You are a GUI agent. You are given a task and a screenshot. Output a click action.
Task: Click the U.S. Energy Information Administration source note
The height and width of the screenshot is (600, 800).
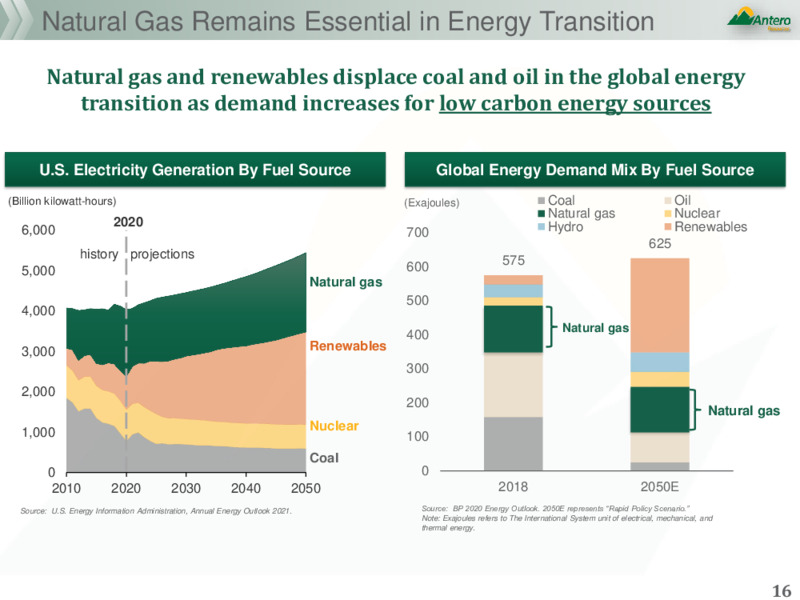click(x=156, y=511)
